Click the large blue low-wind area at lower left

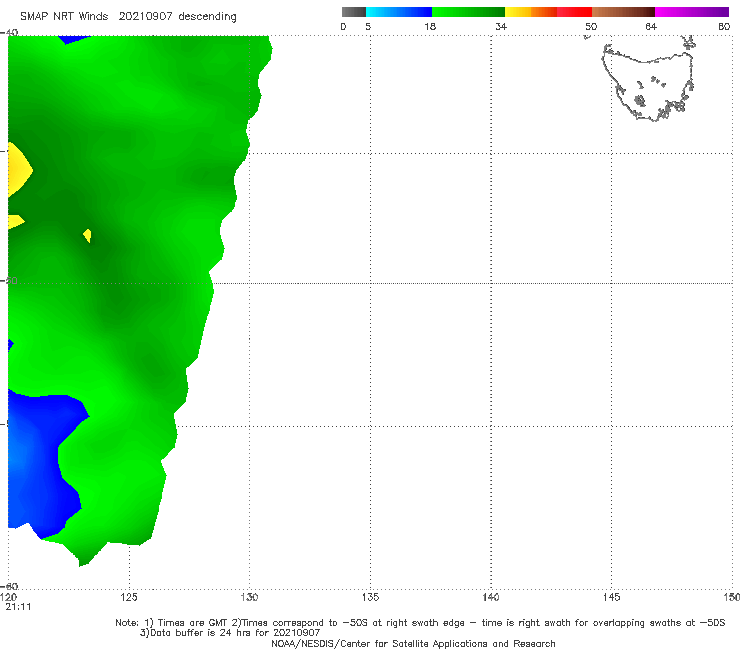38,463
